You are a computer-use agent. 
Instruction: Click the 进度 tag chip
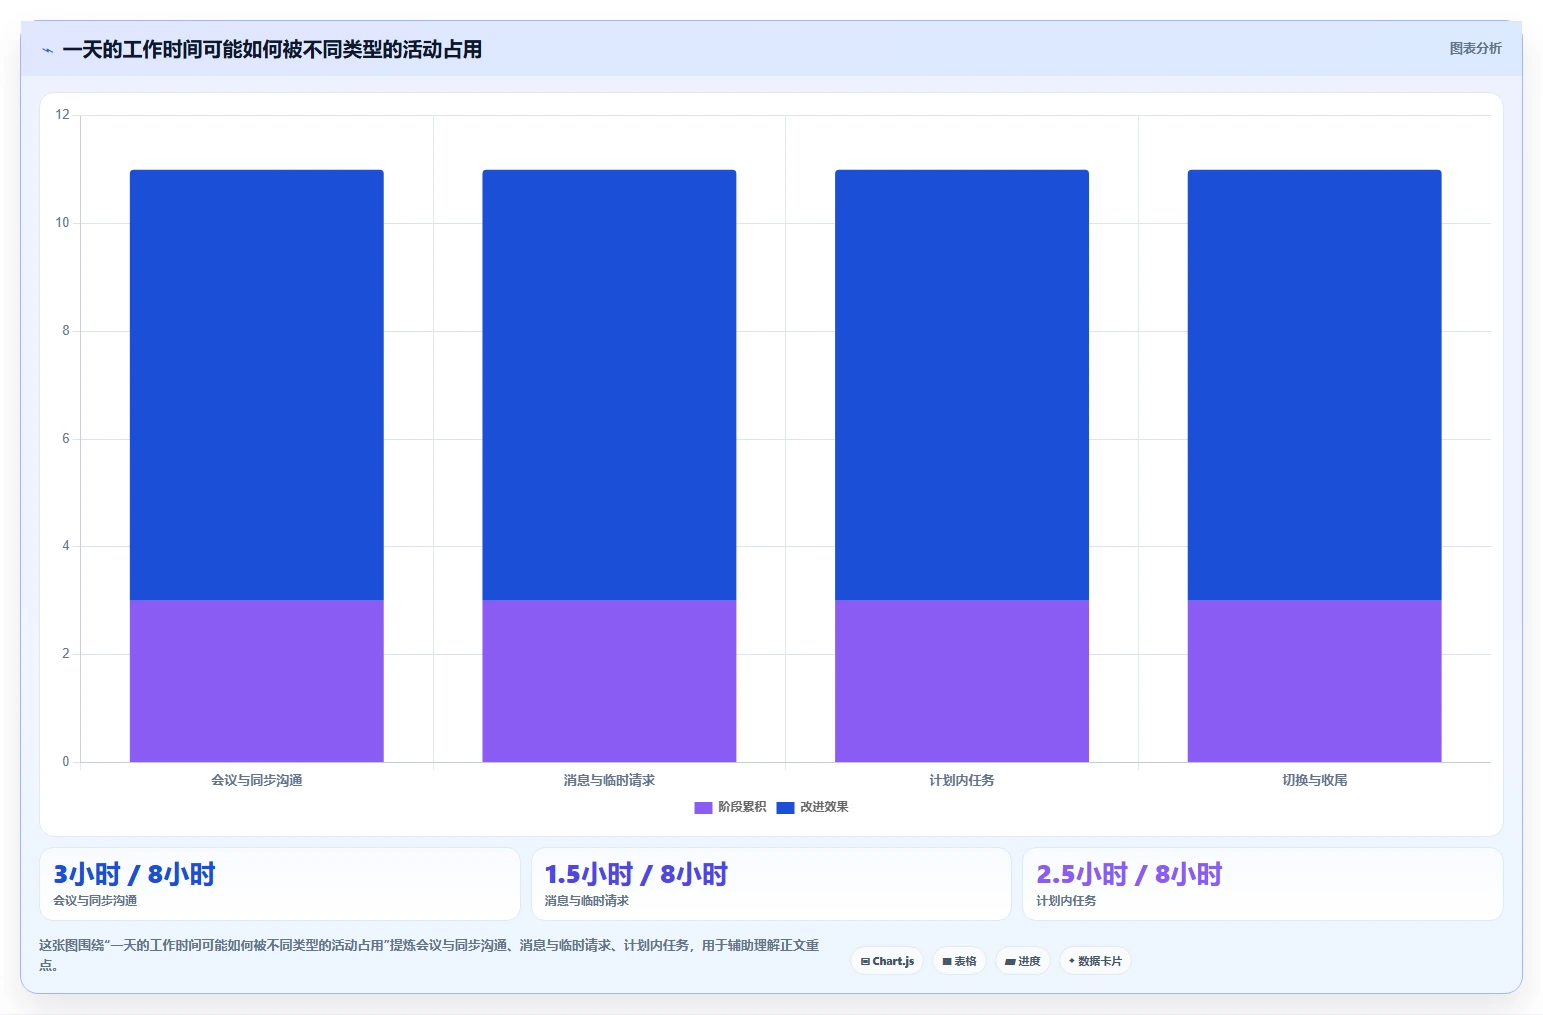point(1022,961)
